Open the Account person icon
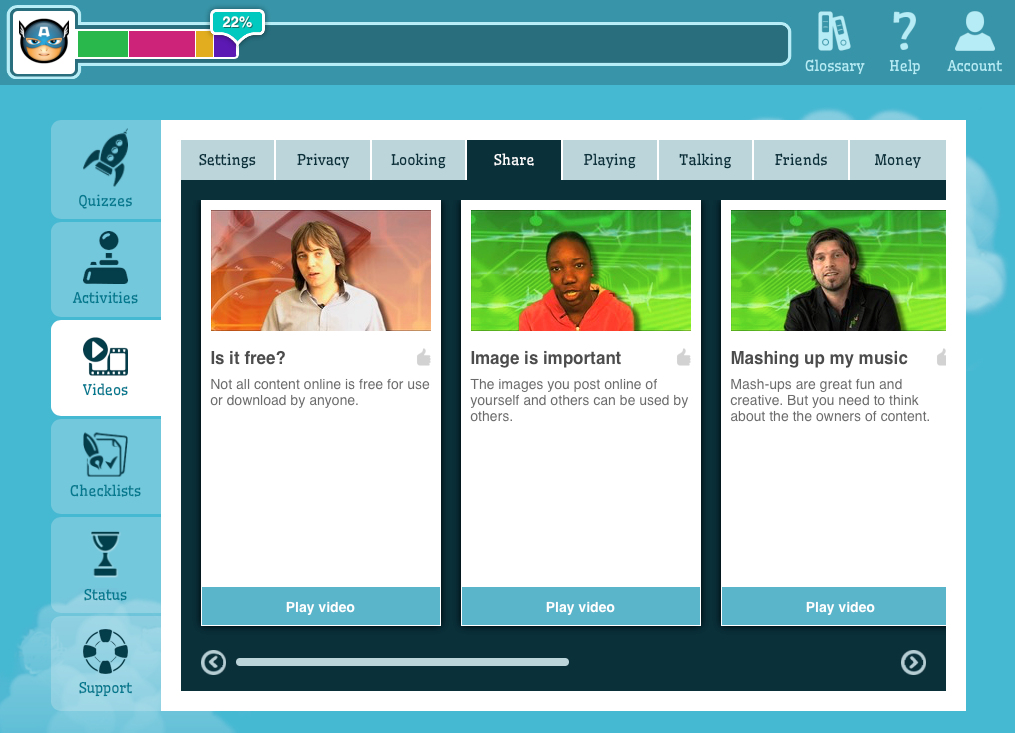The image size is (1015, 733). [x=974, y=32]
